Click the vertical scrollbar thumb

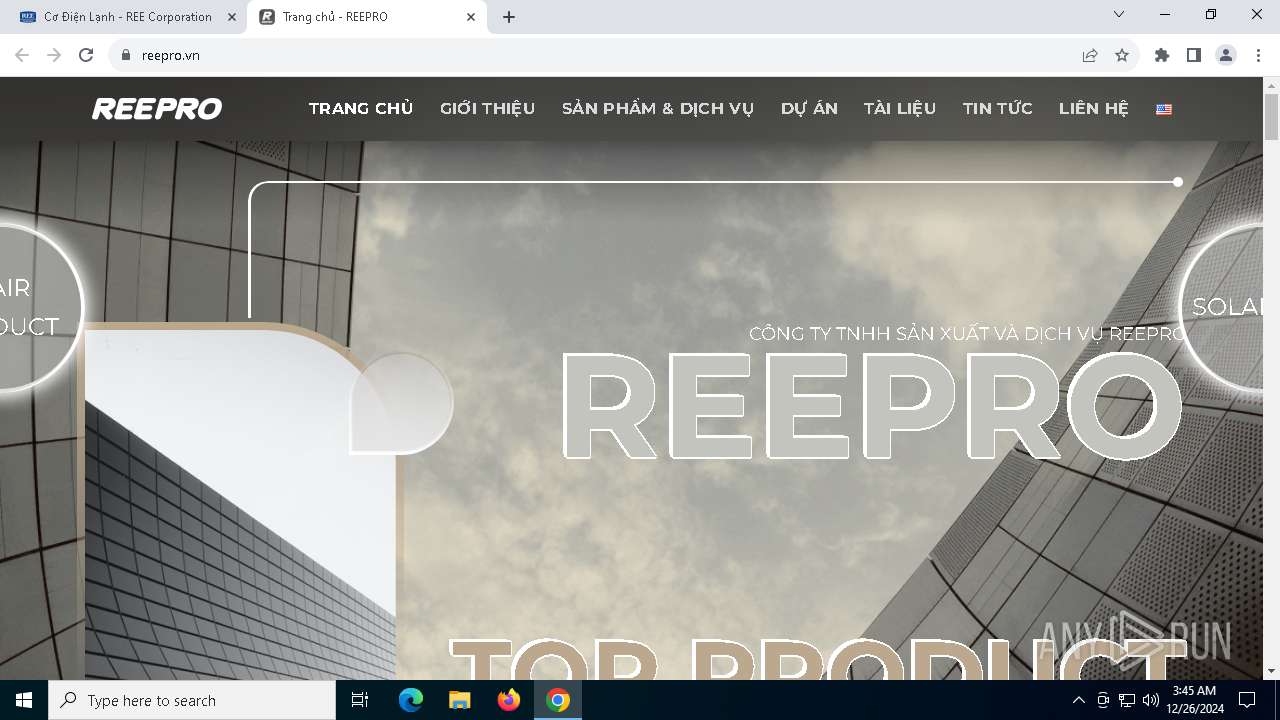1271,118
